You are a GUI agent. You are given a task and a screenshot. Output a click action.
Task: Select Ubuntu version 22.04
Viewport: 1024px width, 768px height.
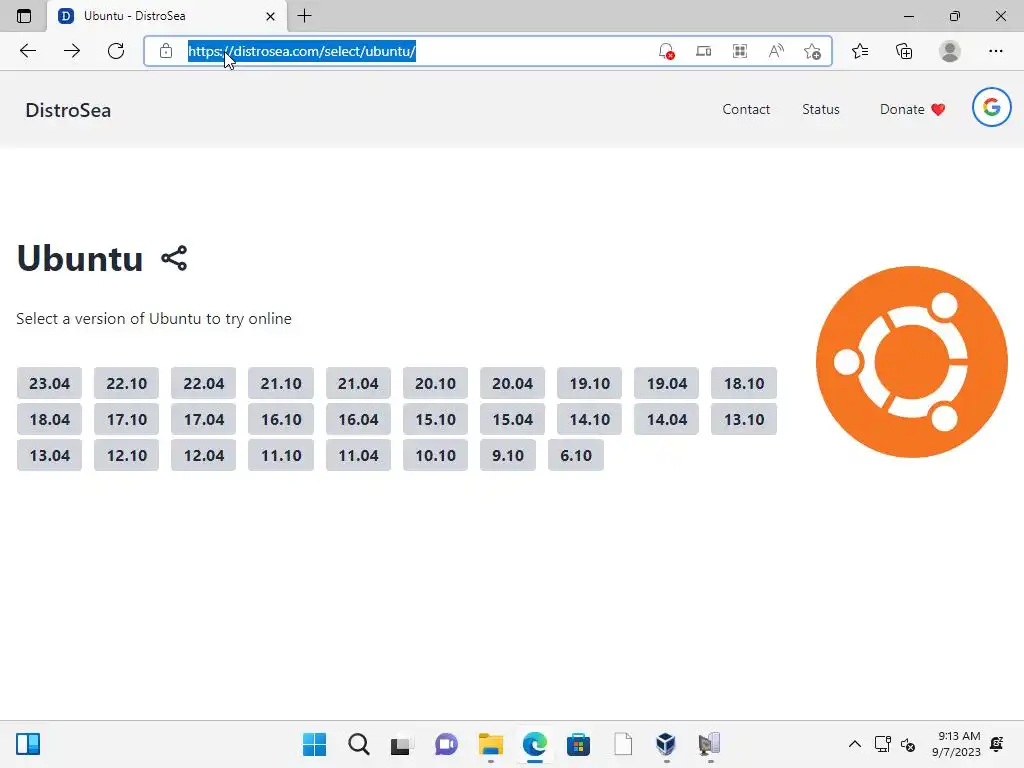204,383
